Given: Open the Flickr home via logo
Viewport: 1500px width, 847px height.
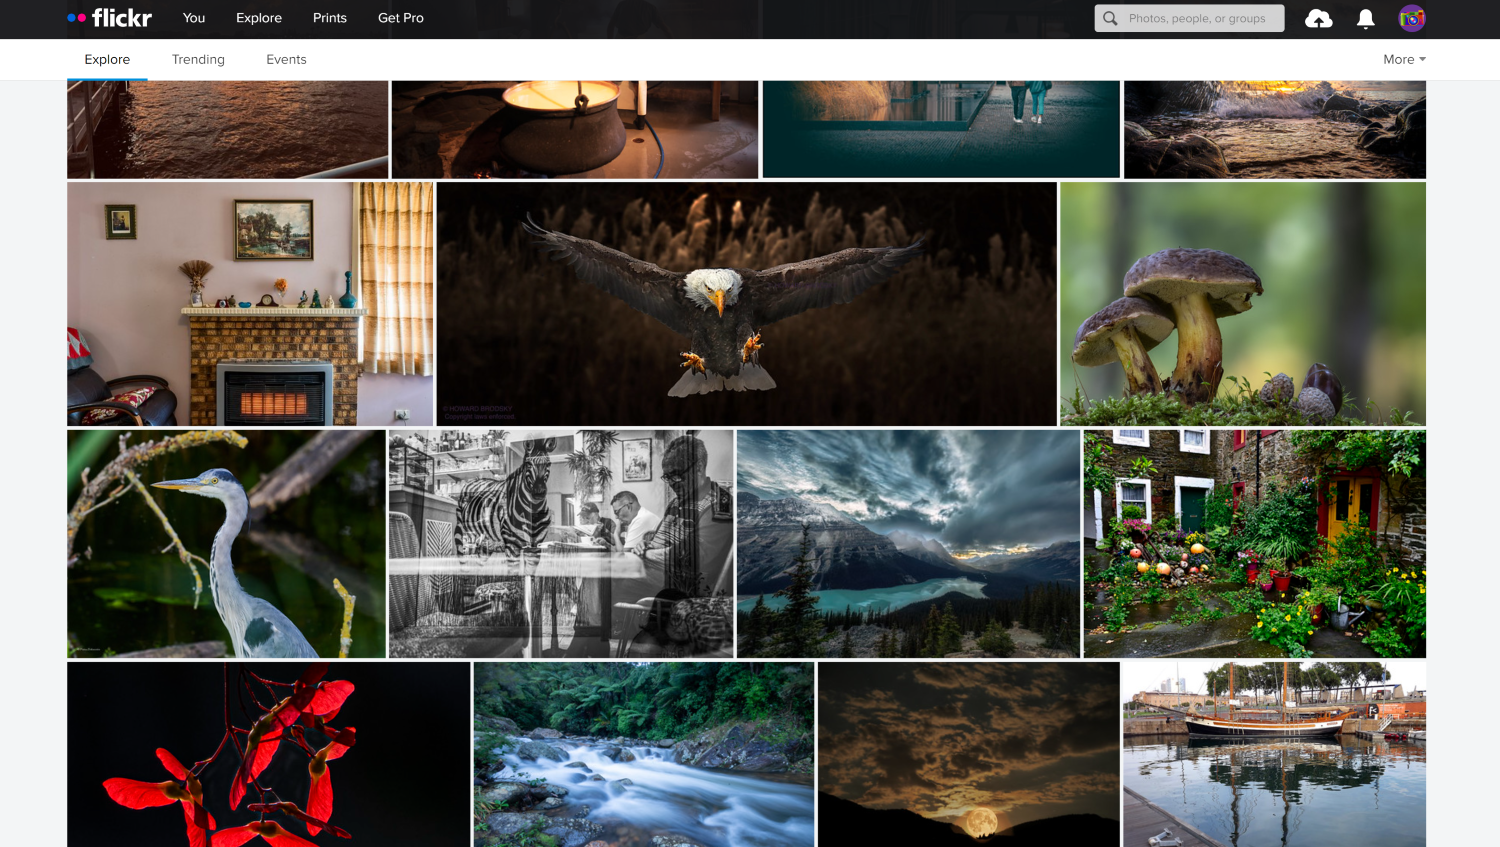Looking at the screenshot, I should point(110,17).
